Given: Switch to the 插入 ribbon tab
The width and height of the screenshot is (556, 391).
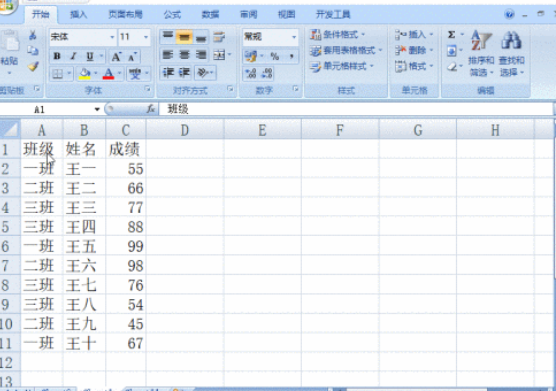Looking at the screenshot, I should coord(78,14).
